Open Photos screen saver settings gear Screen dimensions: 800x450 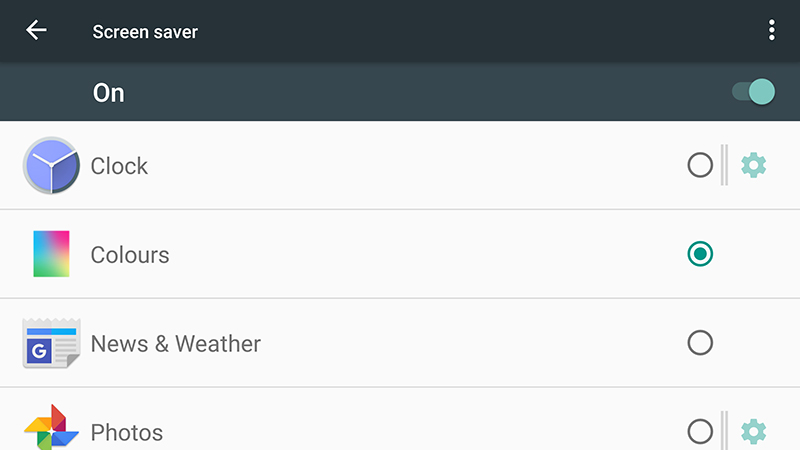(754, 432)
